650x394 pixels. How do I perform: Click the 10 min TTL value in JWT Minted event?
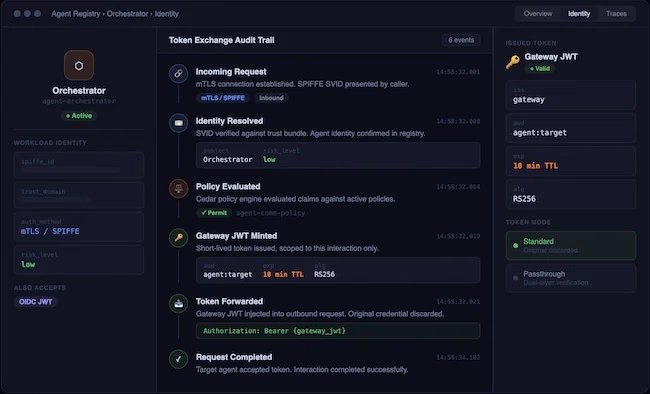[283, 275]
